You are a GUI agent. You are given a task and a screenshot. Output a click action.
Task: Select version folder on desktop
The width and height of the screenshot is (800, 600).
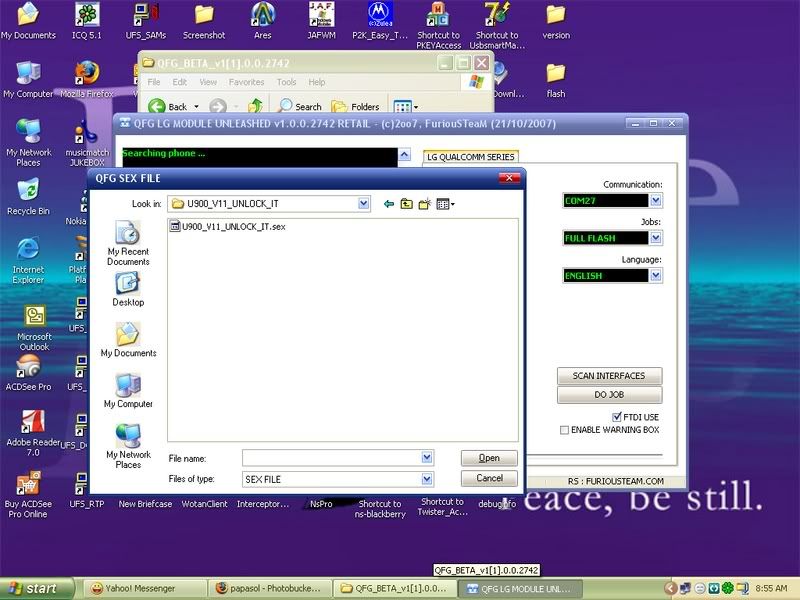[556, 21]
